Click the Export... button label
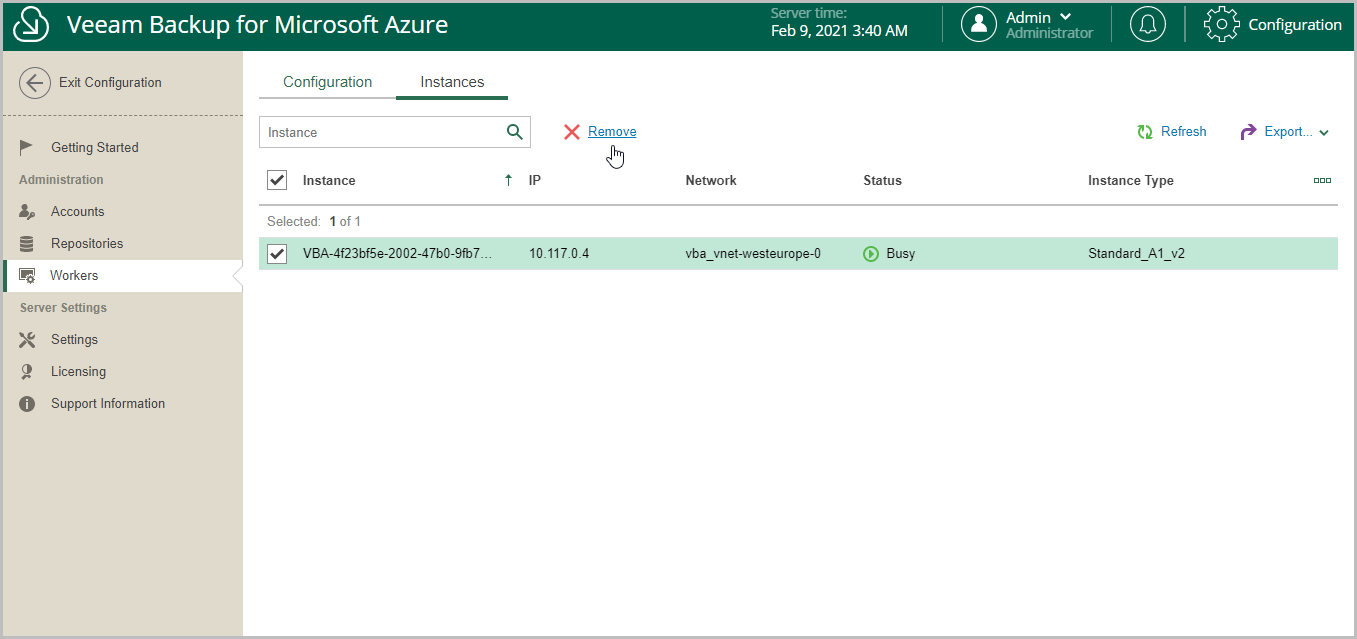Viewport: 1357px width, 639px height. (1289, 132)
